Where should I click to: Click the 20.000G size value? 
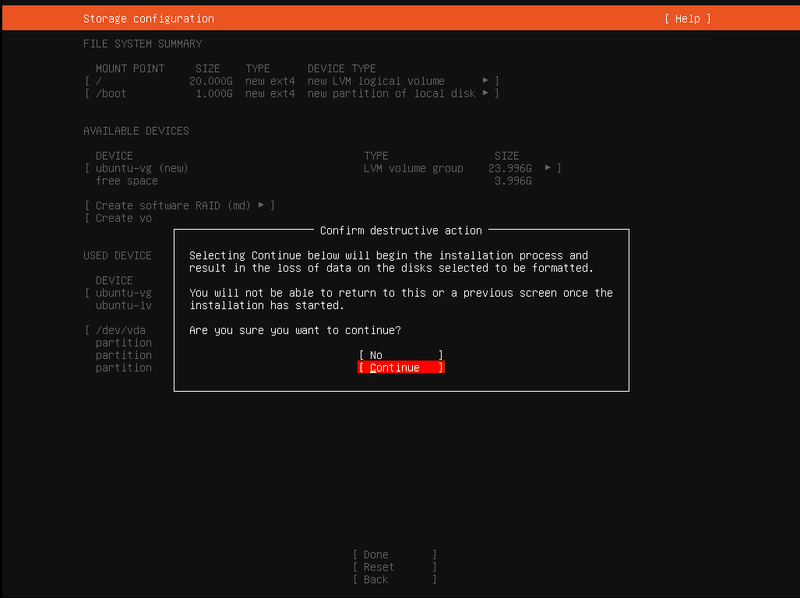211,81
